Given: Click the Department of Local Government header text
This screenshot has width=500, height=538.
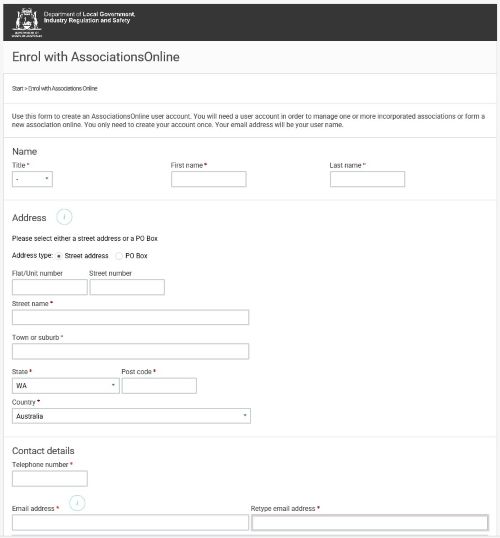Looking at the screenshot, I should click(x=89, y=17).
